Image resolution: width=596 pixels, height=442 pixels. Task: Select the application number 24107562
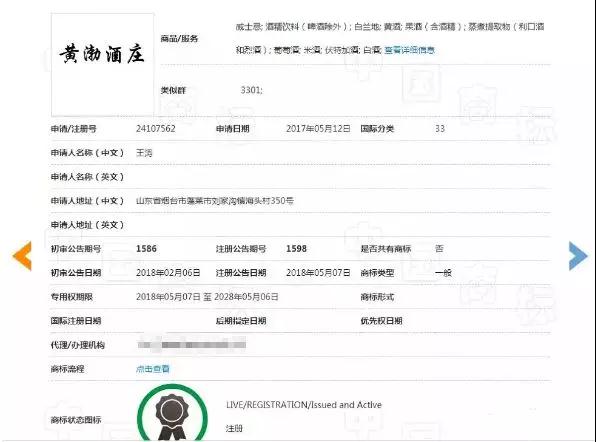156,128
